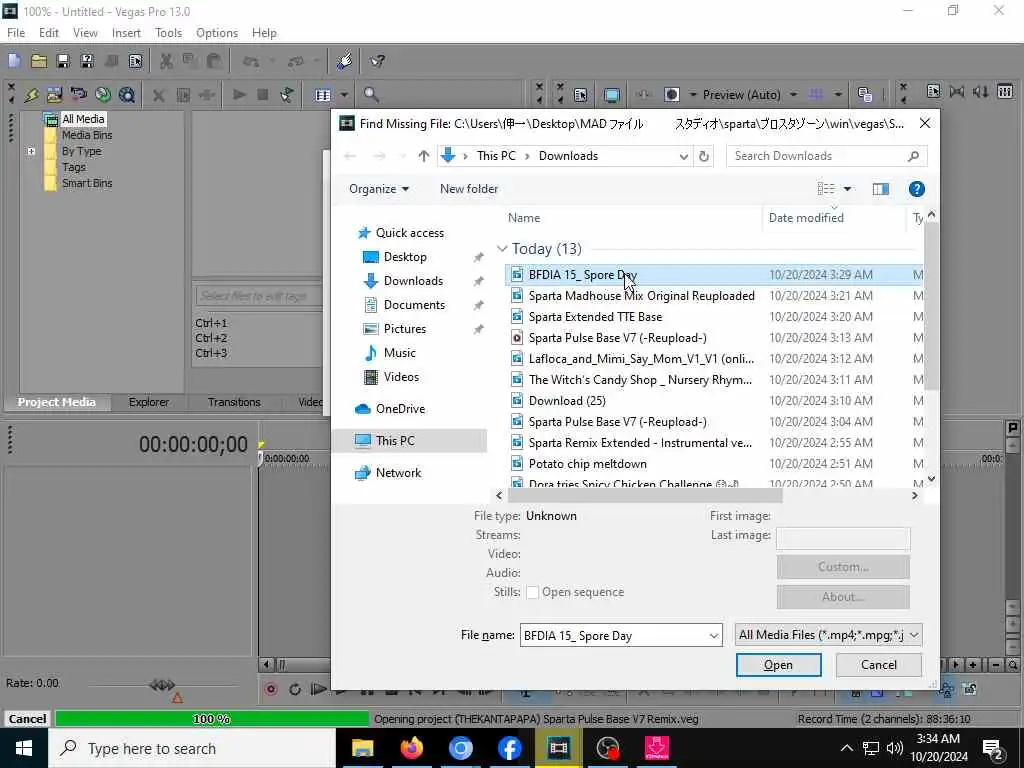Select Media Bins in the tree

click(87, 135)
